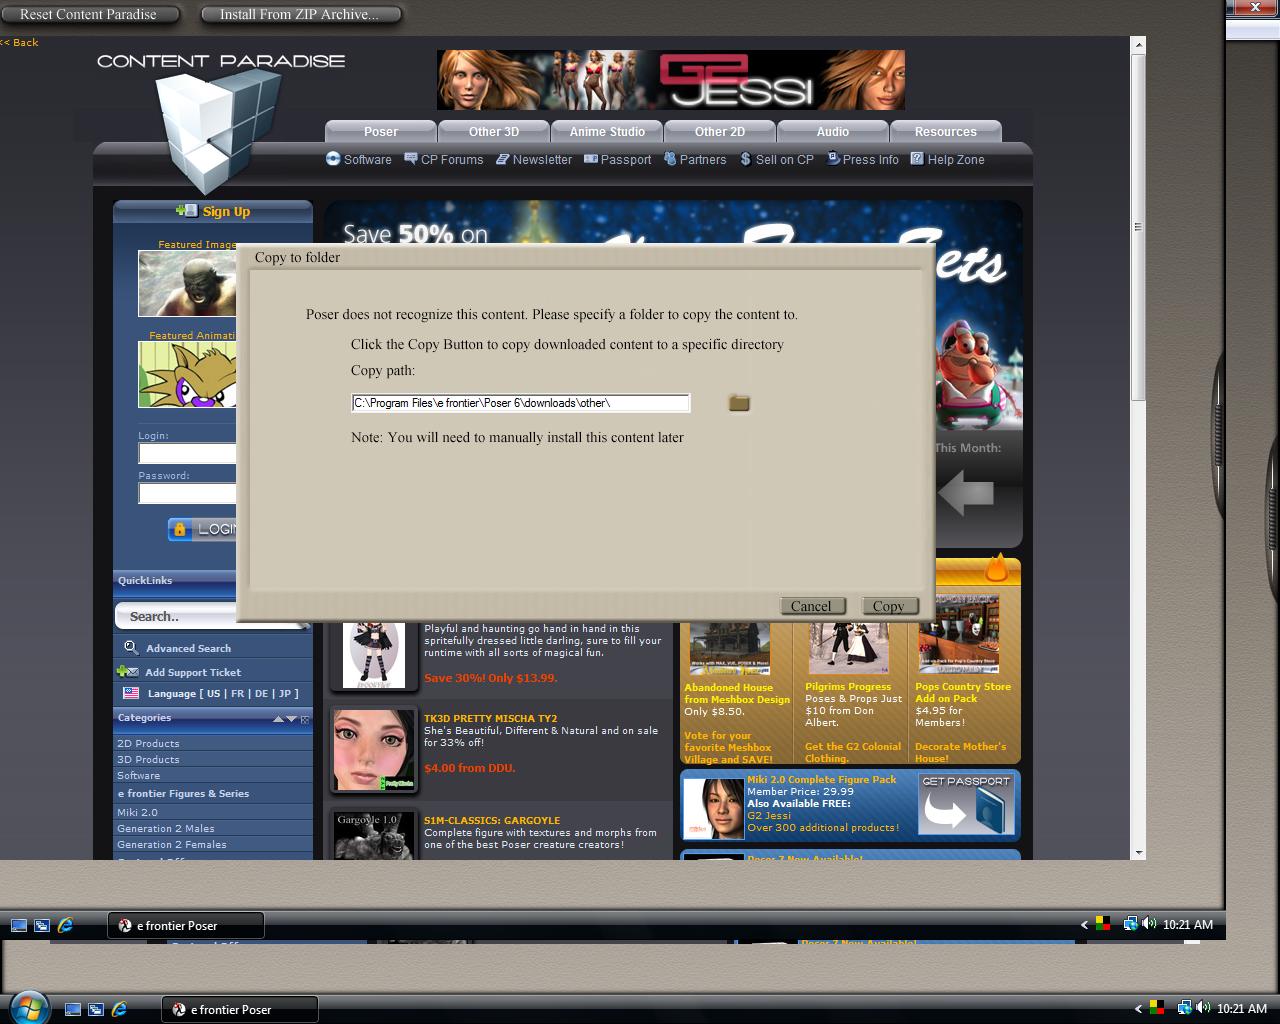This screenshot has width=1280, height=1024.
Task: Cancel the Copy to folder dialog
Action: pos(811,606)
